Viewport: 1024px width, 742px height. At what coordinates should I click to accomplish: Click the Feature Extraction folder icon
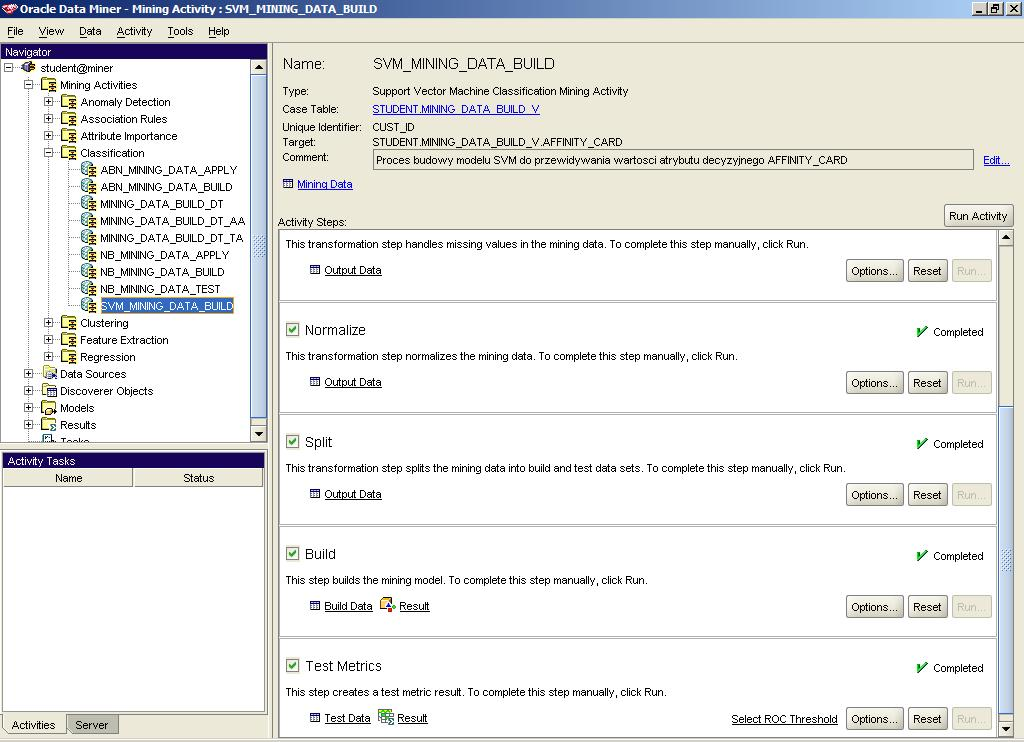click(x=69, y=340)
